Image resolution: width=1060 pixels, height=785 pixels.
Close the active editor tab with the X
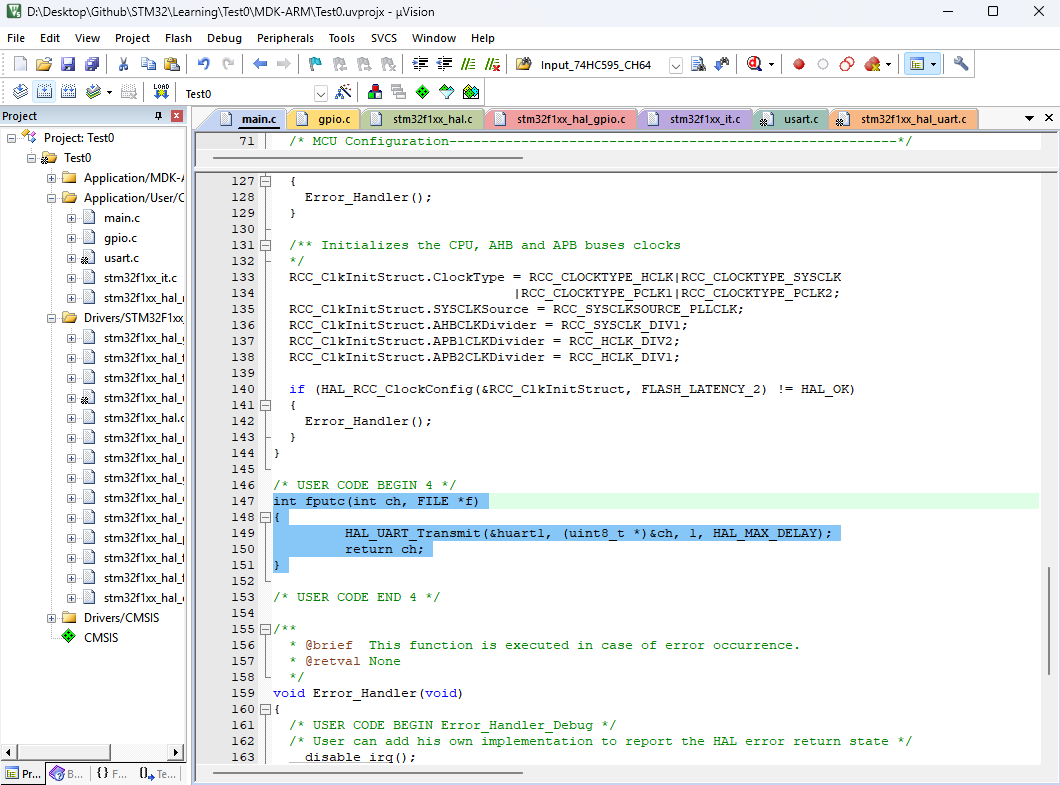coord(1049,118)
